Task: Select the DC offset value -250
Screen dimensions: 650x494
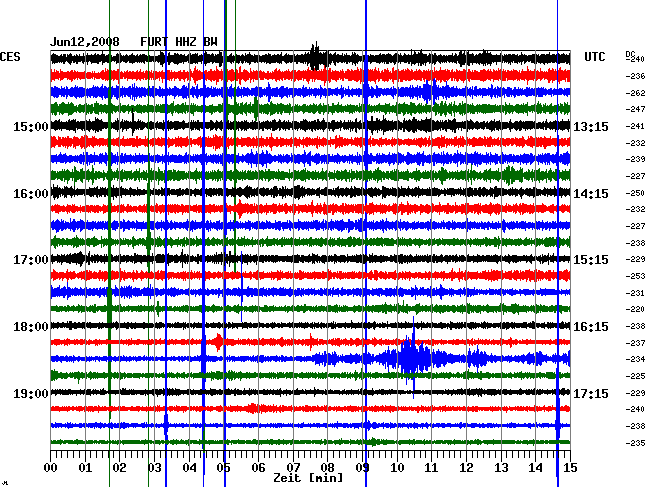Action: click(x=635, y=193)
